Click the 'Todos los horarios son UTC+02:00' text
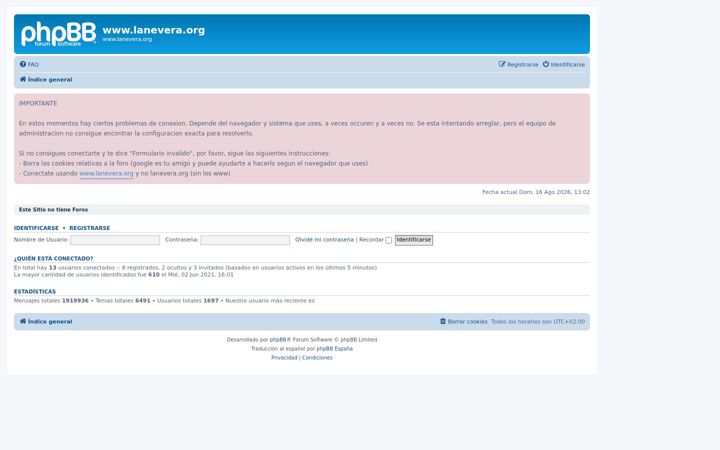This screenshot has height=450, width=720. pyautogui.click(x=538, y=321)
